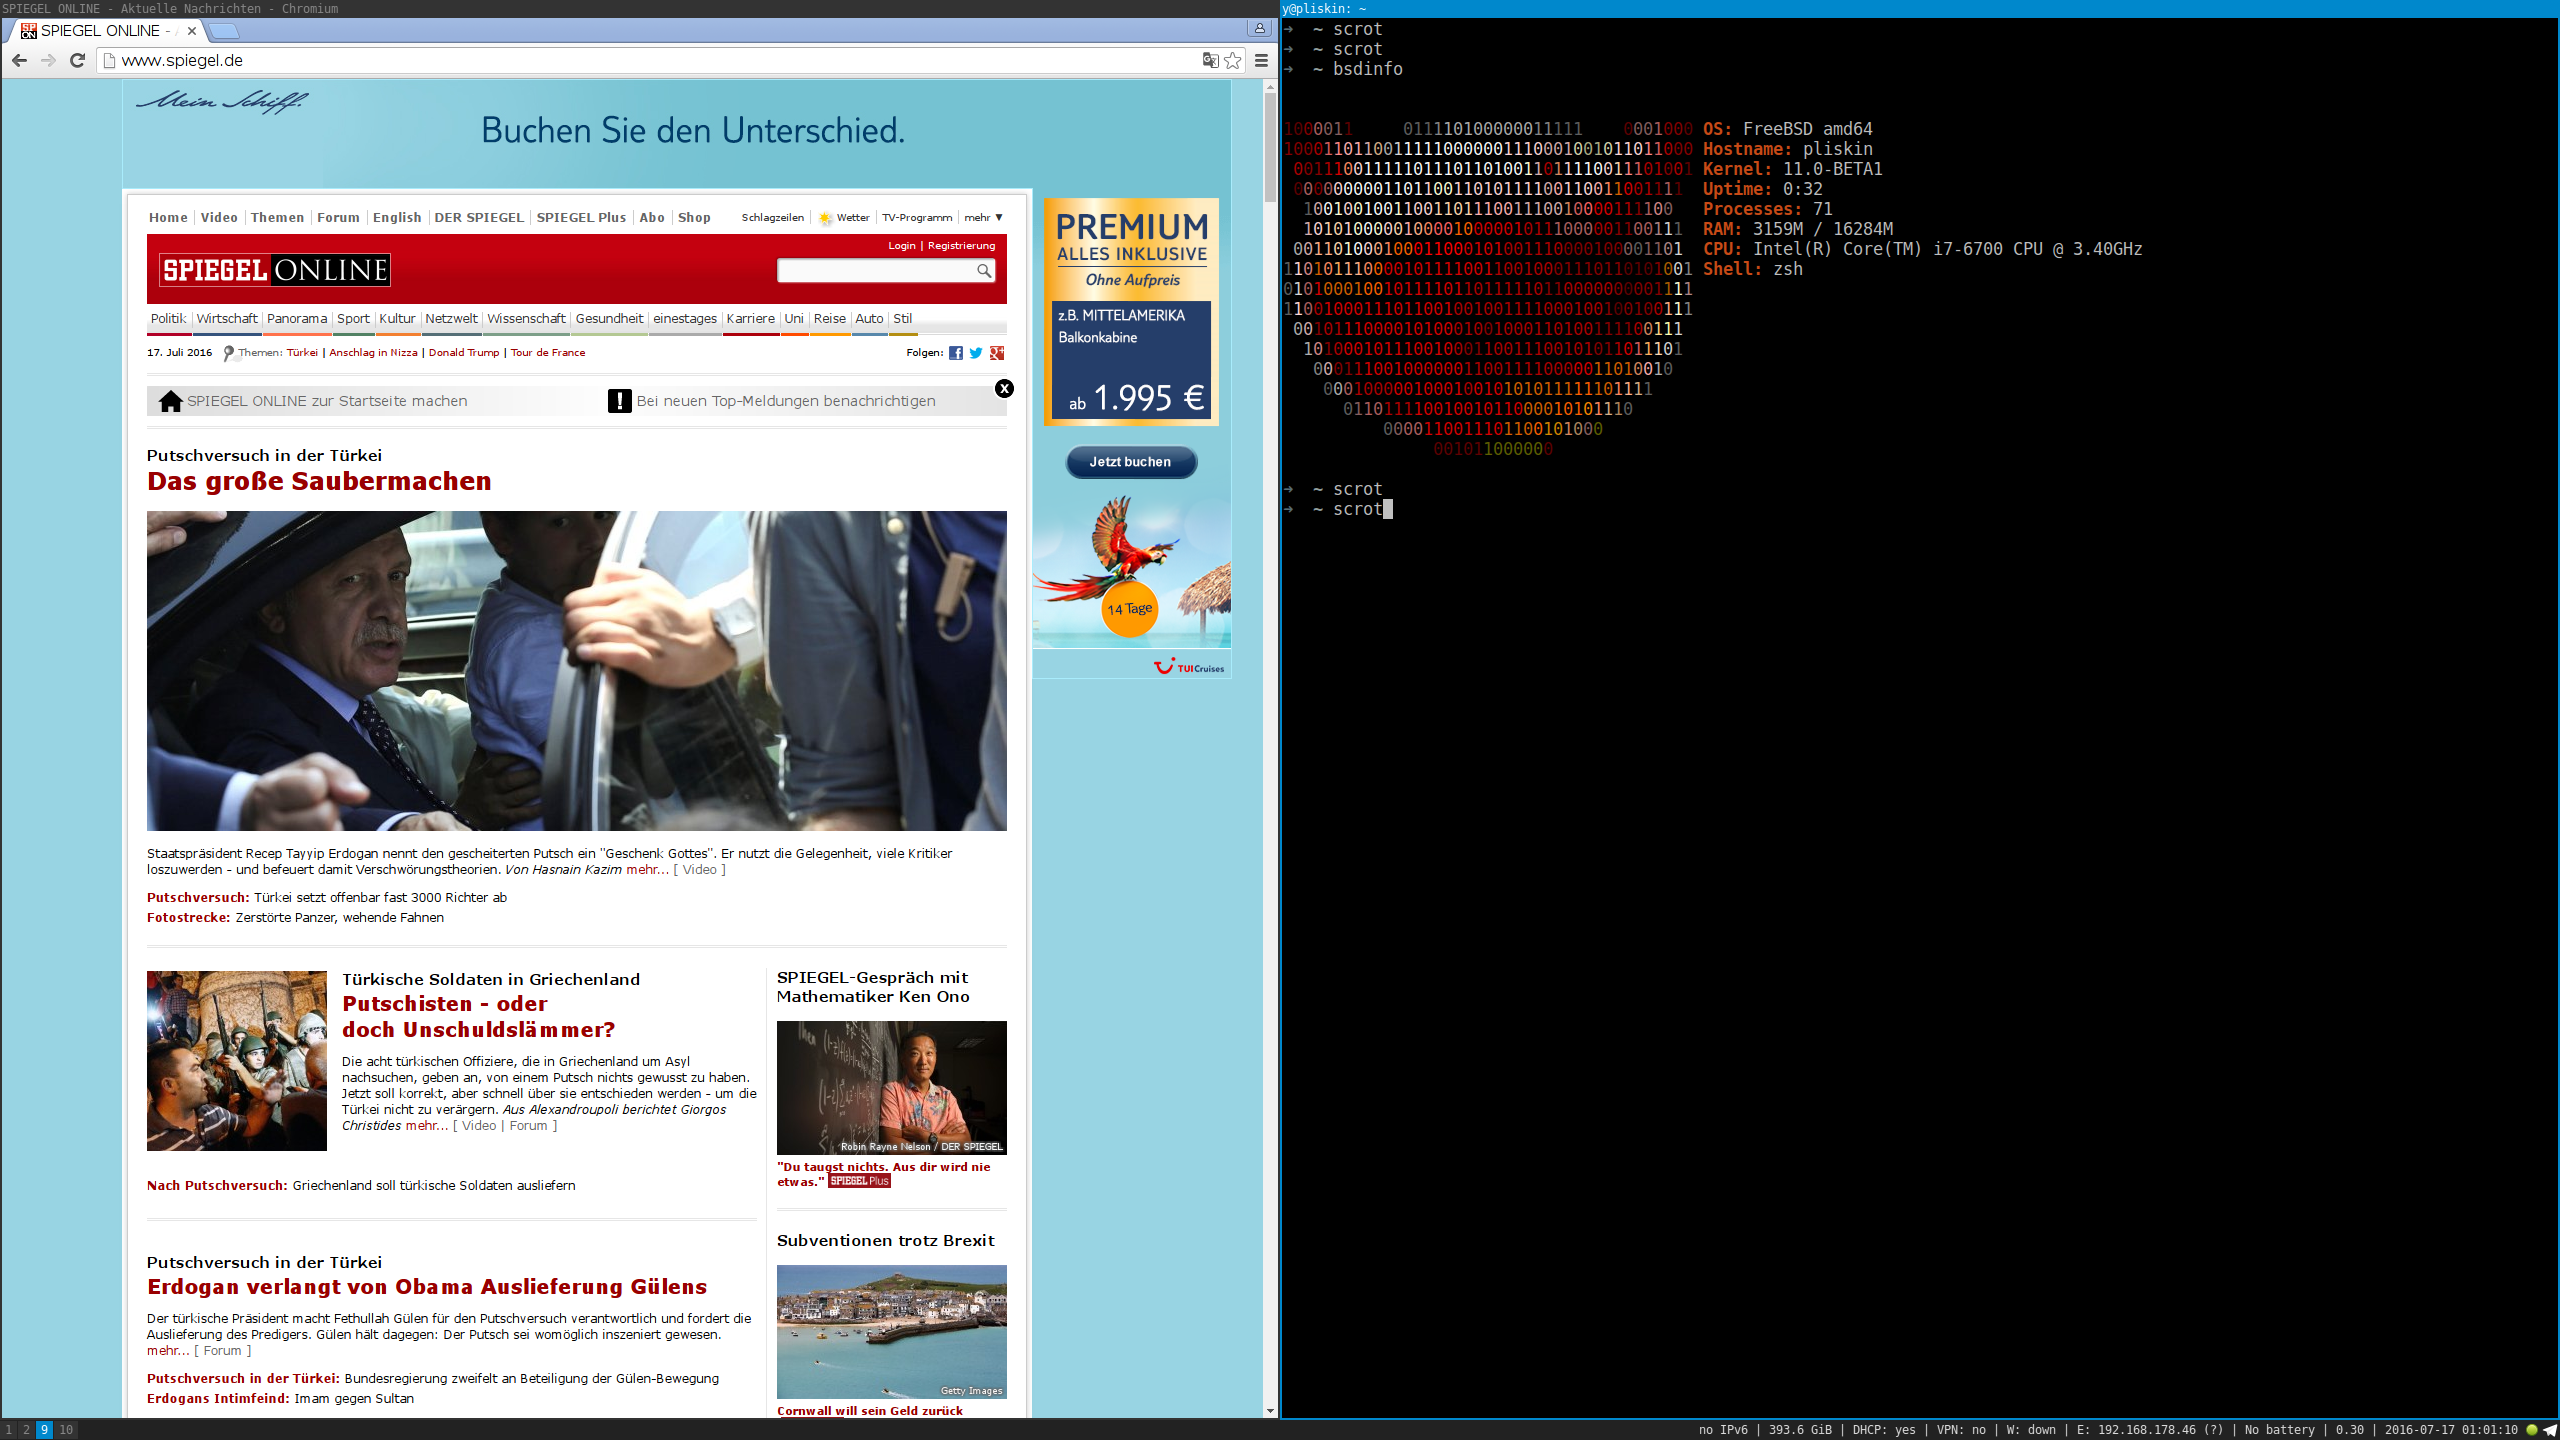Select the Sport section tab
2560x1440 pixels.
pyautogui.click(x=353, y=319)
